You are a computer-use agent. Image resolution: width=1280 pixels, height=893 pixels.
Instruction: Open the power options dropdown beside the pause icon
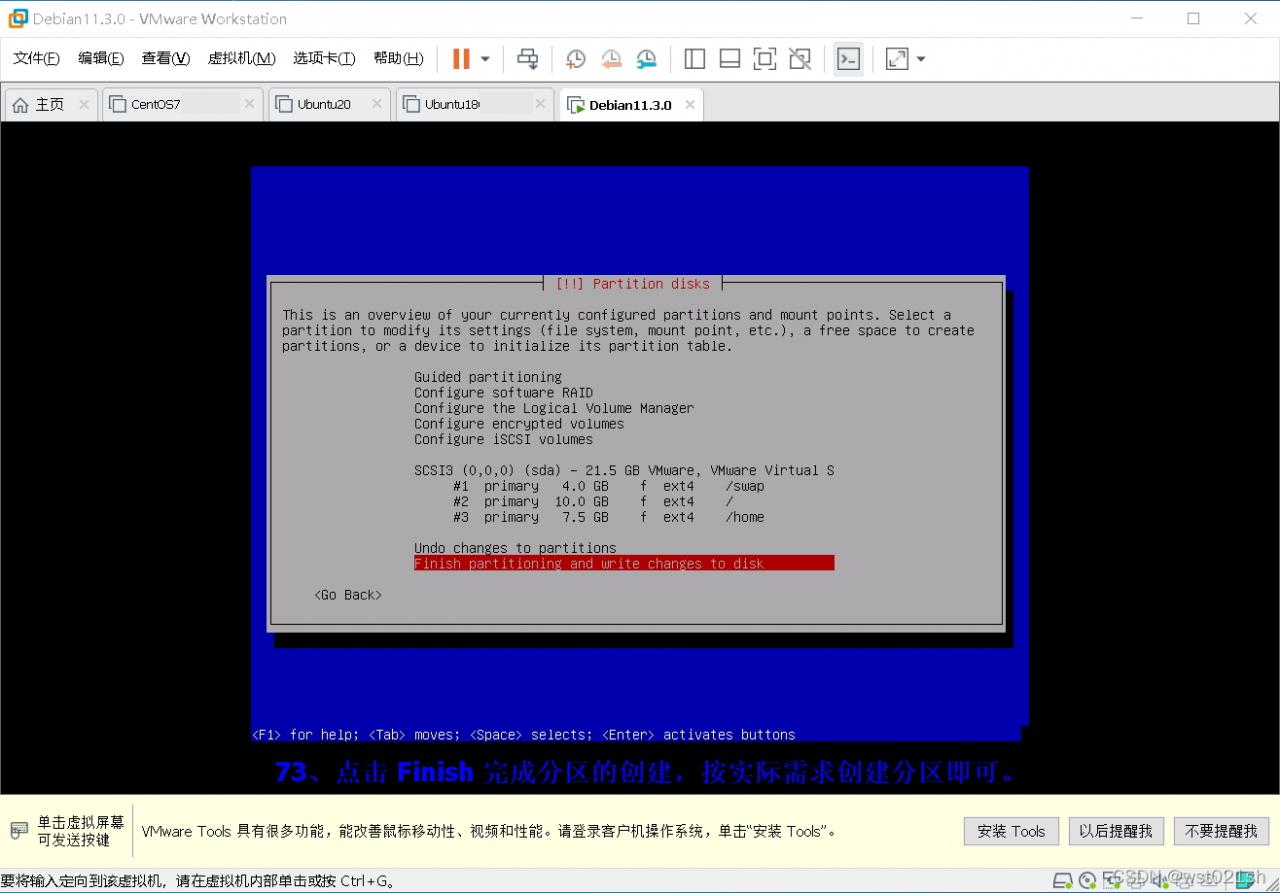tap(485, 59)
